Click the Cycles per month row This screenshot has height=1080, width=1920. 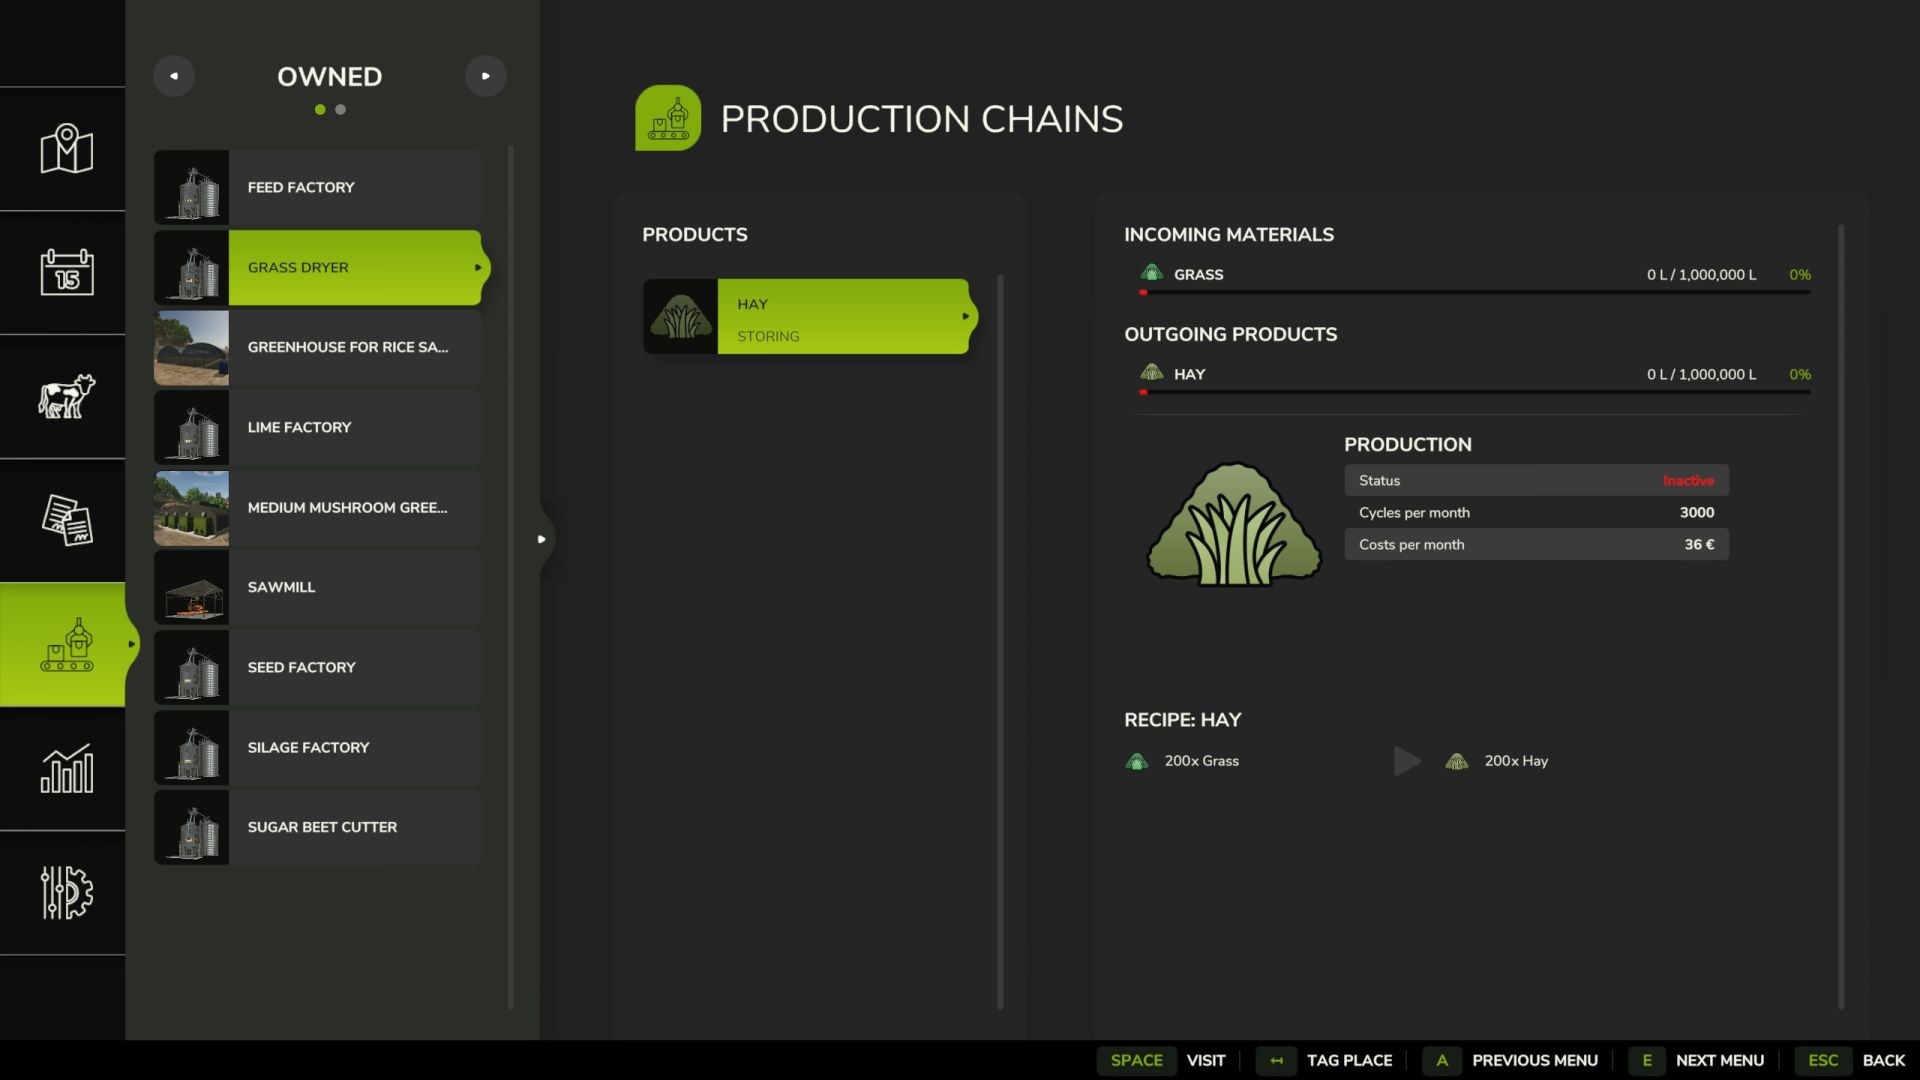(1536, 513)
